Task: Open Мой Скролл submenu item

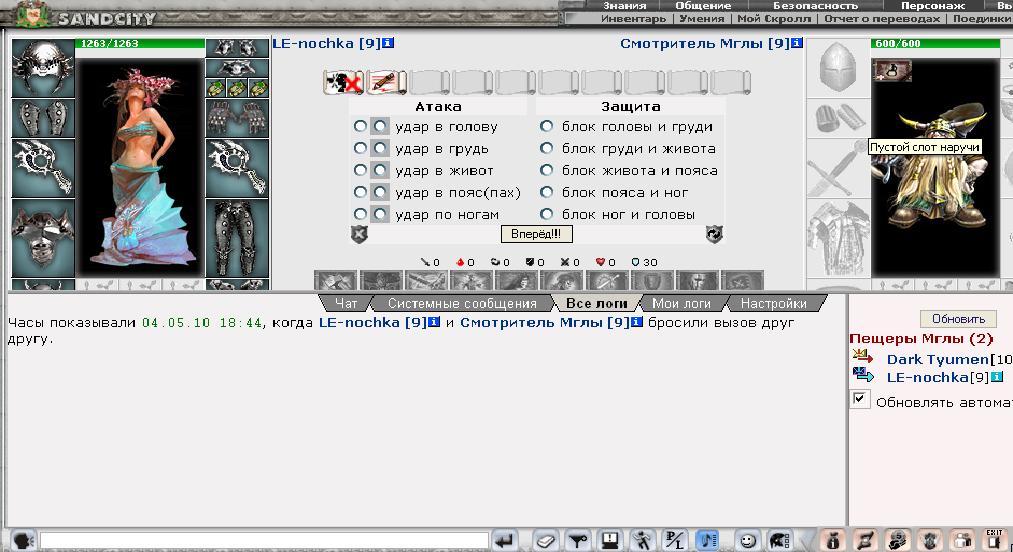Action: [x=774, y=19]
